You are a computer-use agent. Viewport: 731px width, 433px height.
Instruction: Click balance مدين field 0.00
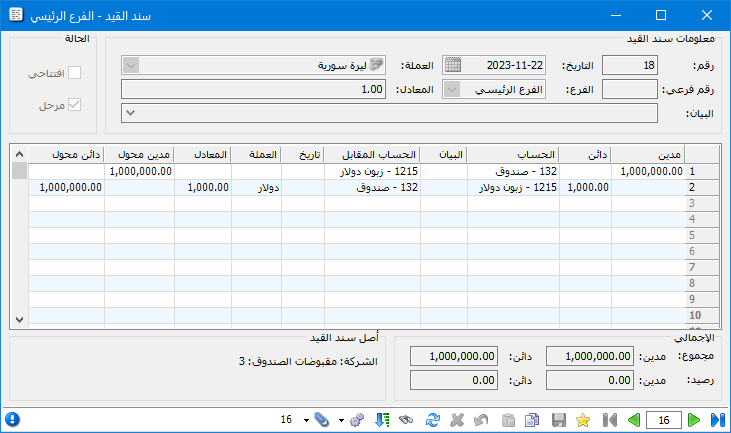click(x=590, y=380)
